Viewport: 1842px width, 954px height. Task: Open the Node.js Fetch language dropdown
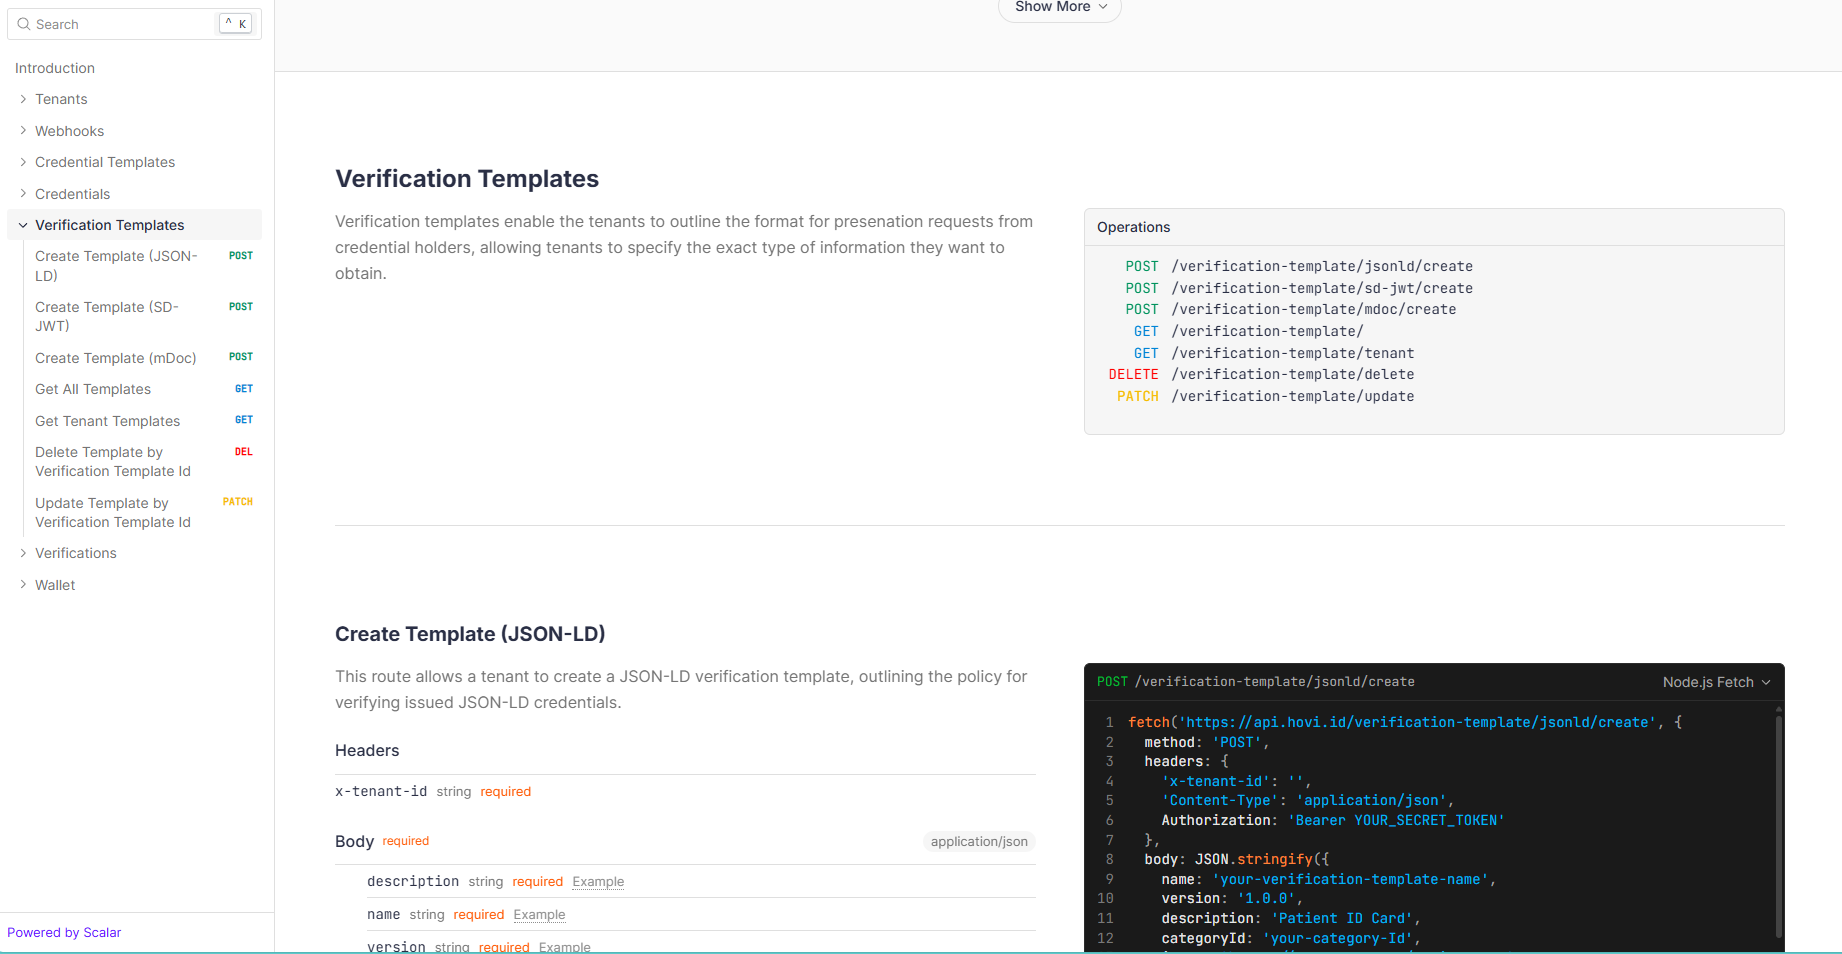point(1716,682)
